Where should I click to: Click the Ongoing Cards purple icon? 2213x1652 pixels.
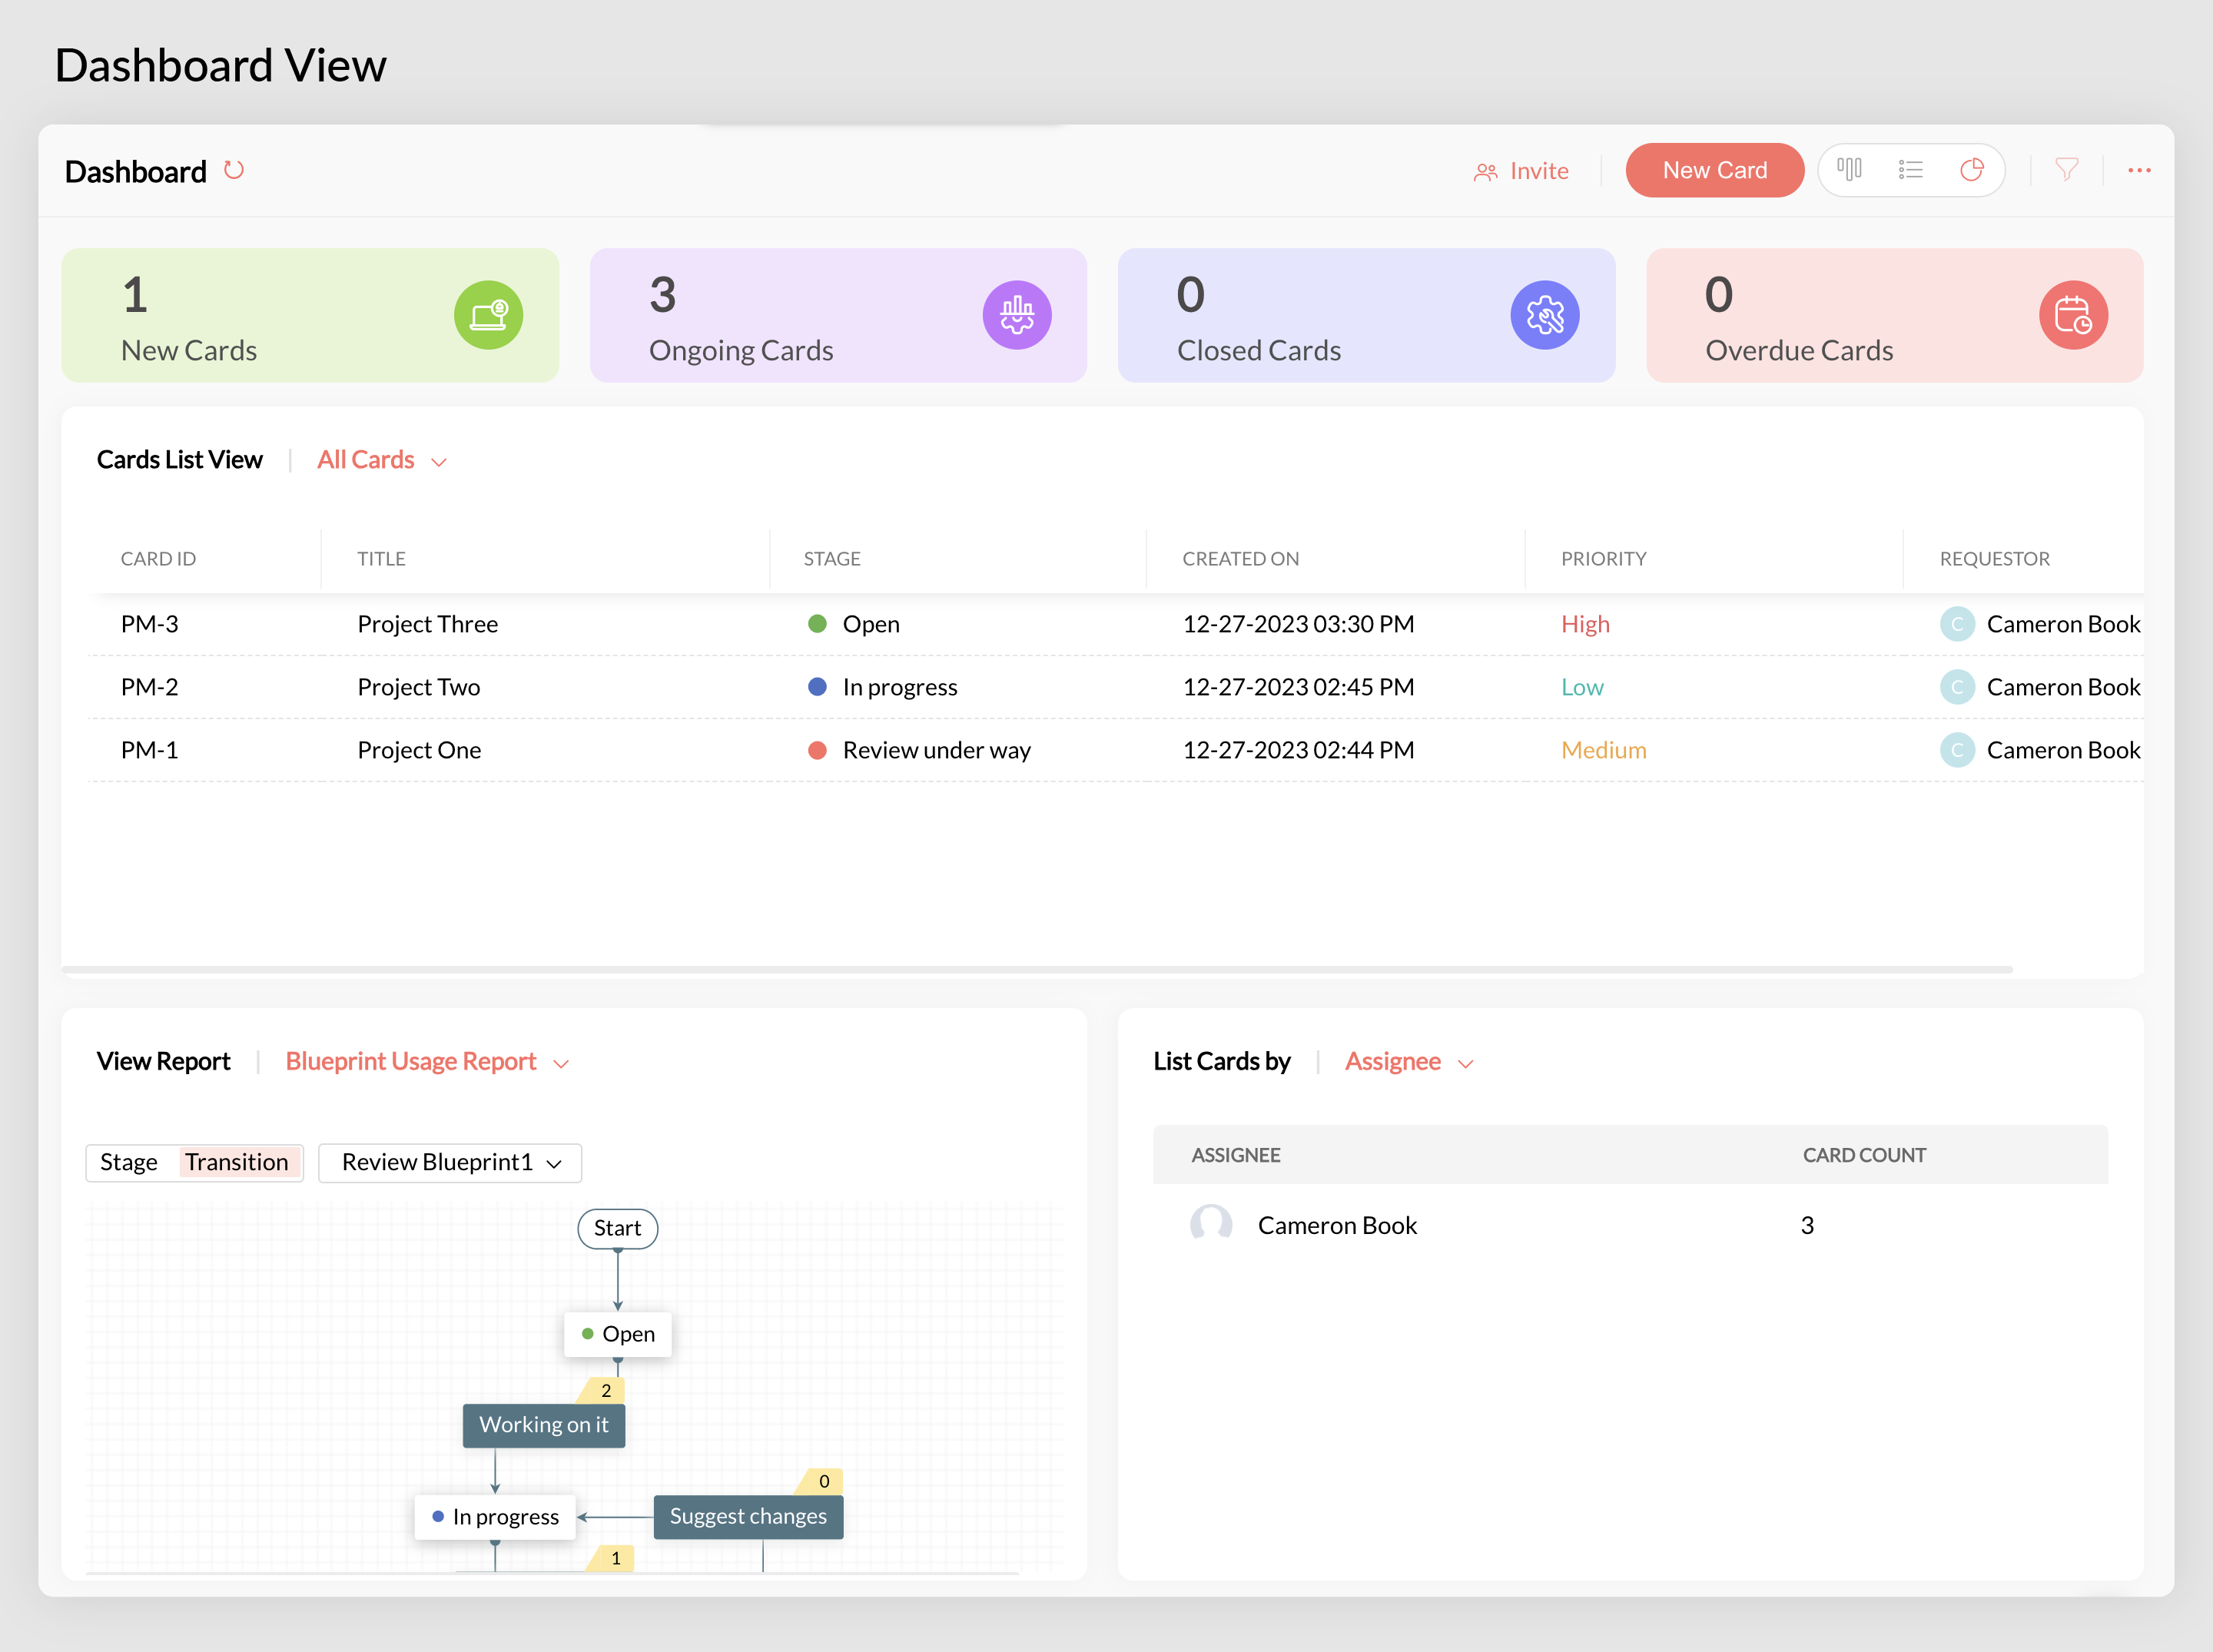click(1016, 315)
